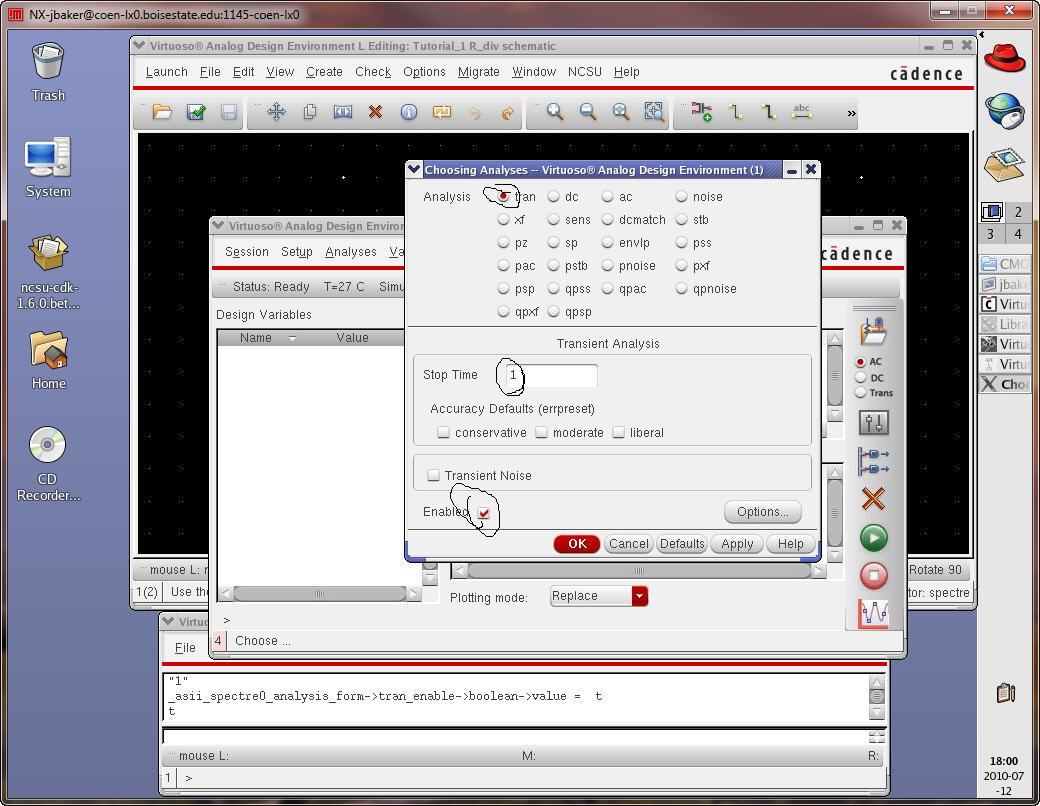Click the blue Properties info icon
1040x806 pixels.
click(x=408, y=112)
